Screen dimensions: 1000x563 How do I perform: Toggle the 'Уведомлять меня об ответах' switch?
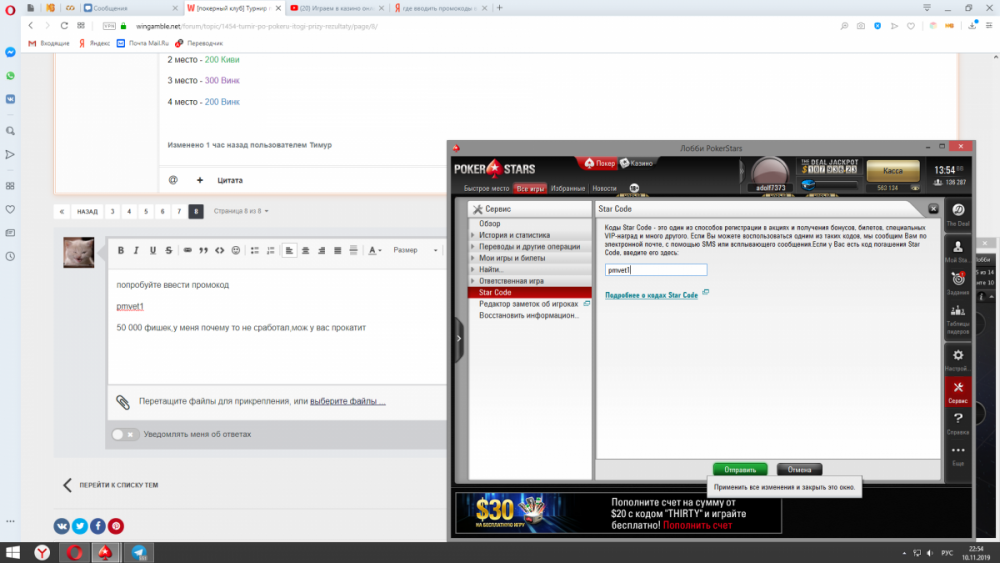[125, 434]
